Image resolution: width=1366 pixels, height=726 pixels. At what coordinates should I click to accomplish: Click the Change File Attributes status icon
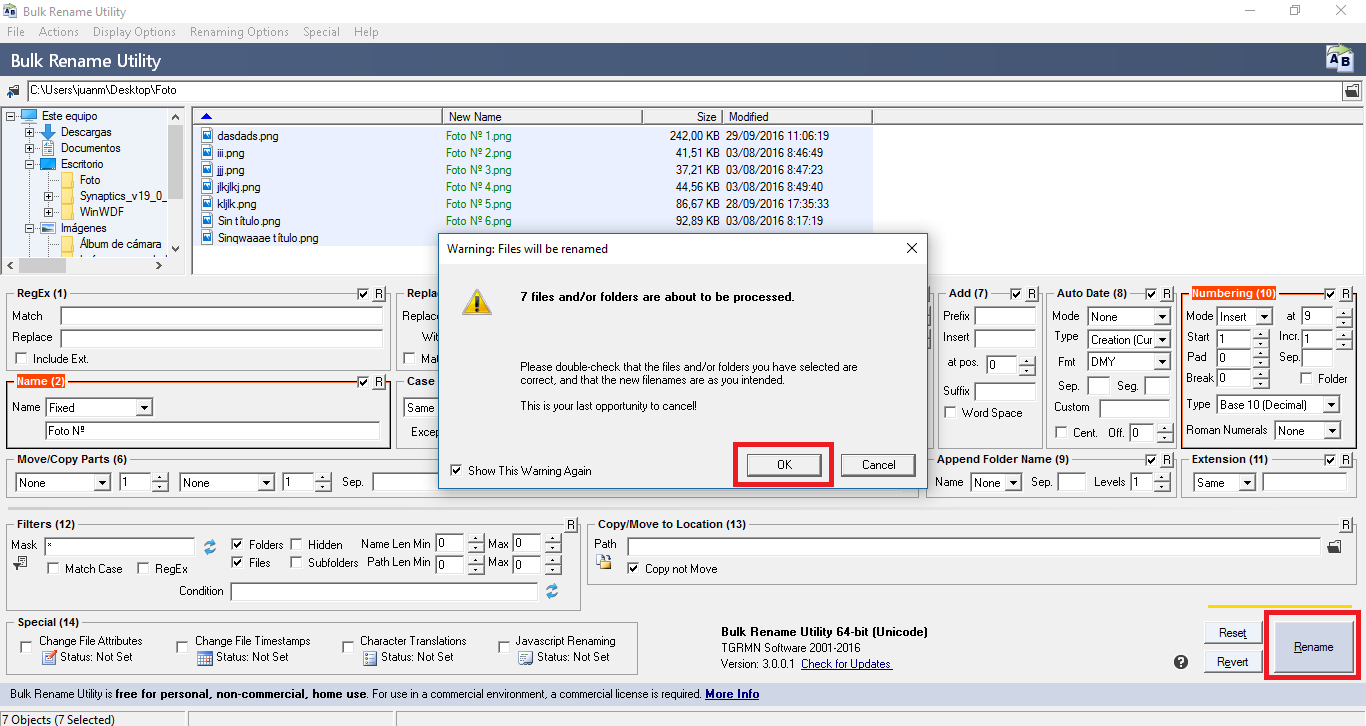click(x=49, y=657)
